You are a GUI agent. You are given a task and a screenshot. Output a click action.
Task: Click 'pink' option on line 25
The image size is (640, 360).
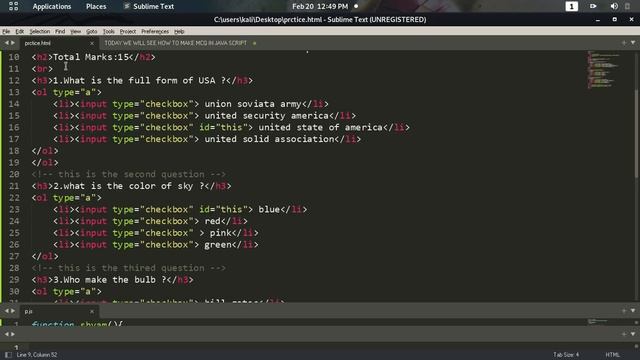pos(220,233)
